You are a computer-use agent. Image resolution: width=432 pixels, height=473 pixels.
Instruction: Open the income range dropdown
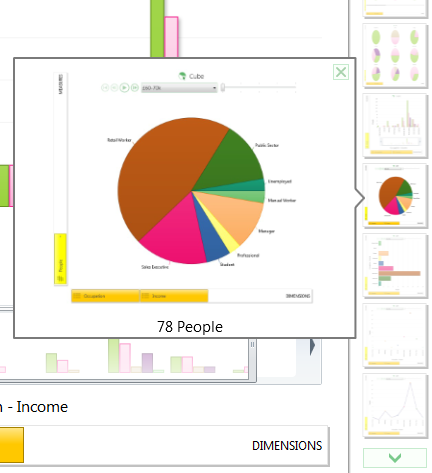pos(179,88)
